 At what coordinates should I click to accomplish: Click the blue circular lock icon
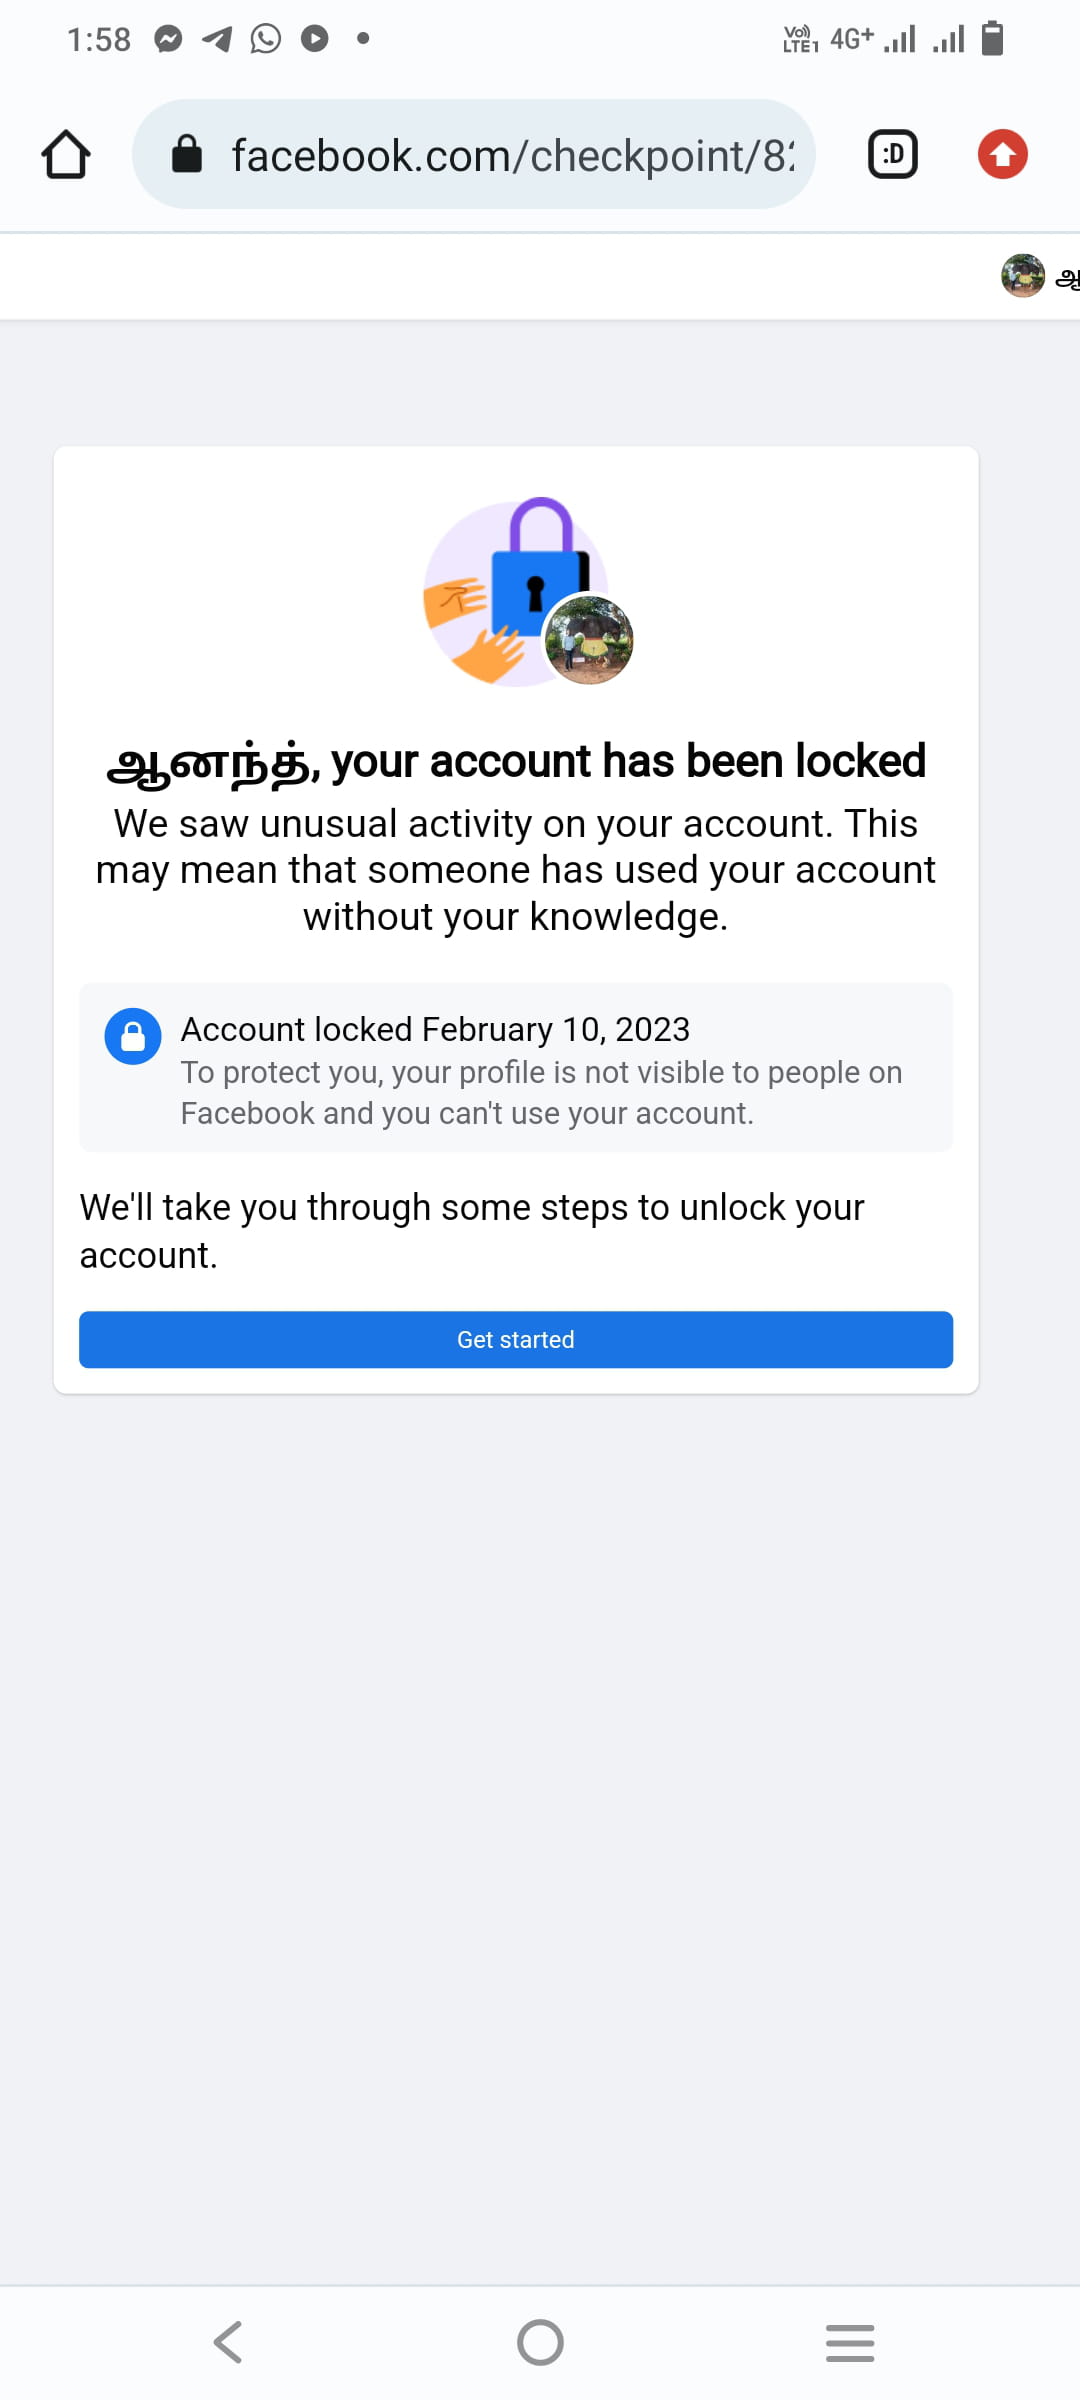pos(133,1036)
